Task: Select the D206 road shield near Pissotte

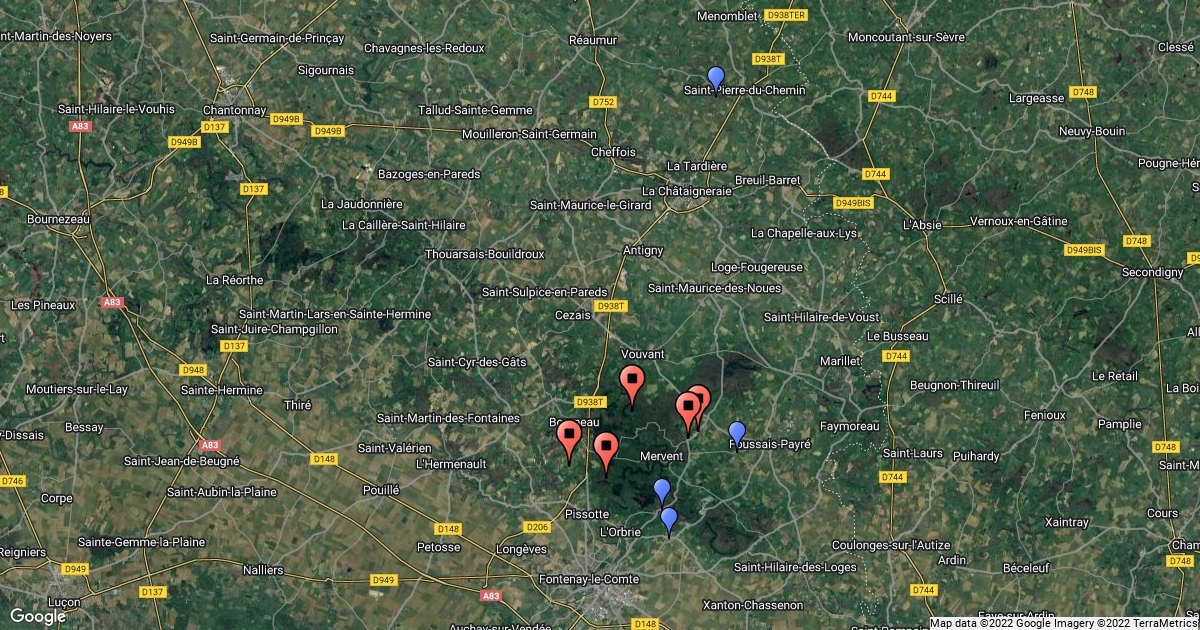Action: click(x=538, y=527)
